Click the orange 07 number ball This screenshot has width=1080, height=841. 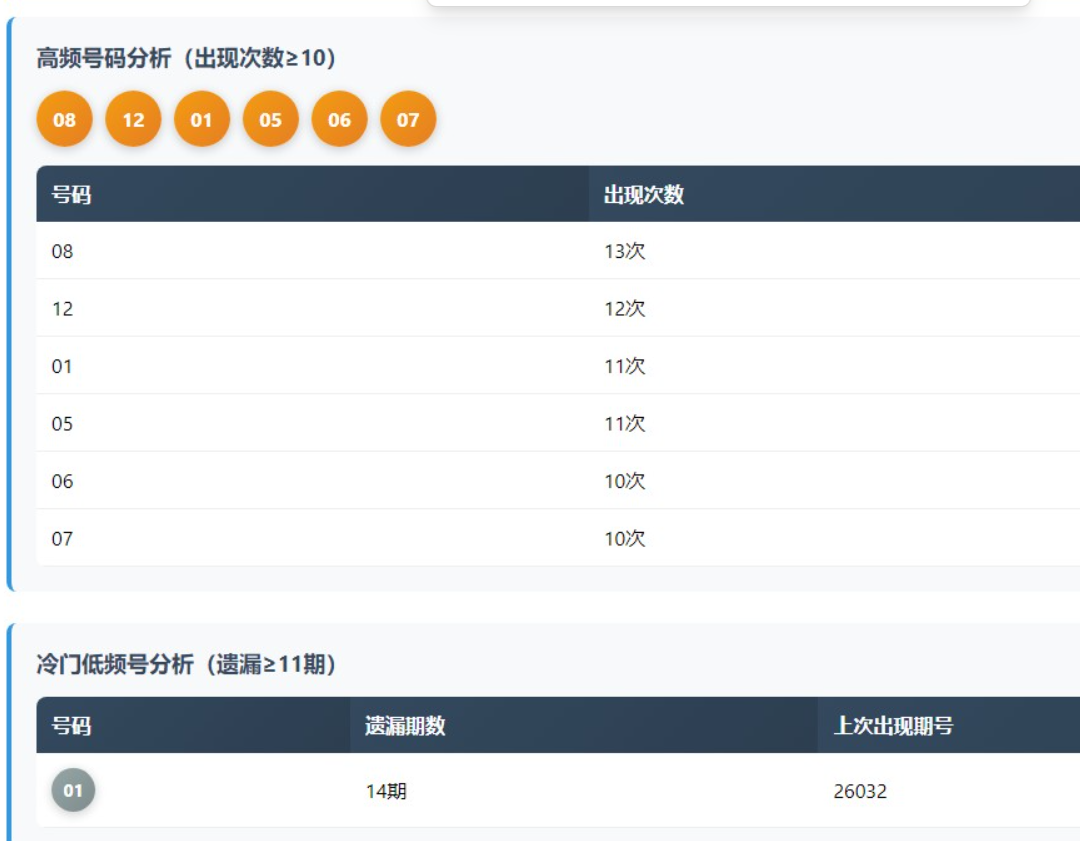408,120
